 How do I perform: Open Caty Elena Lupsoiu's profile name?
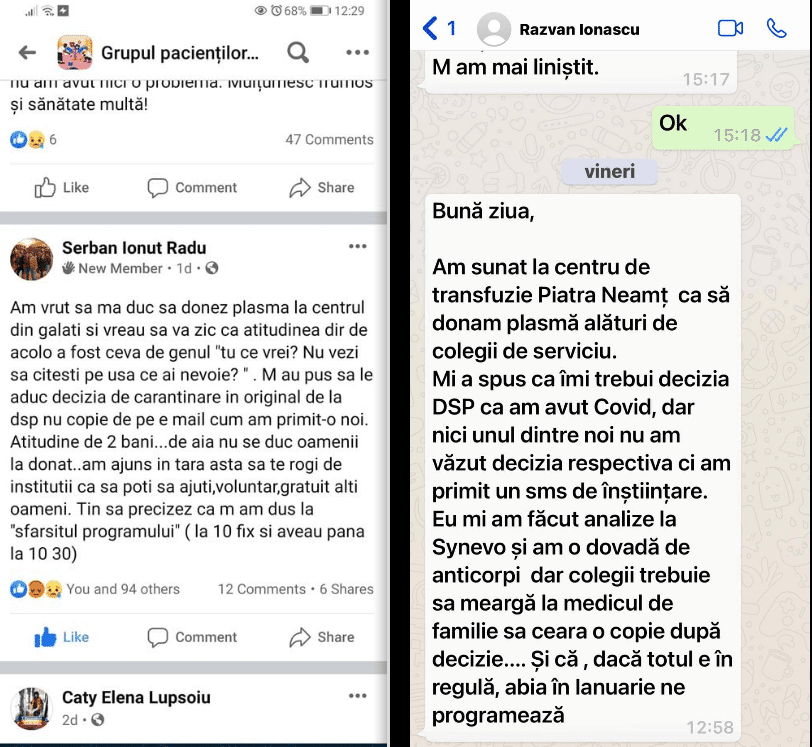tap(136, 697)
